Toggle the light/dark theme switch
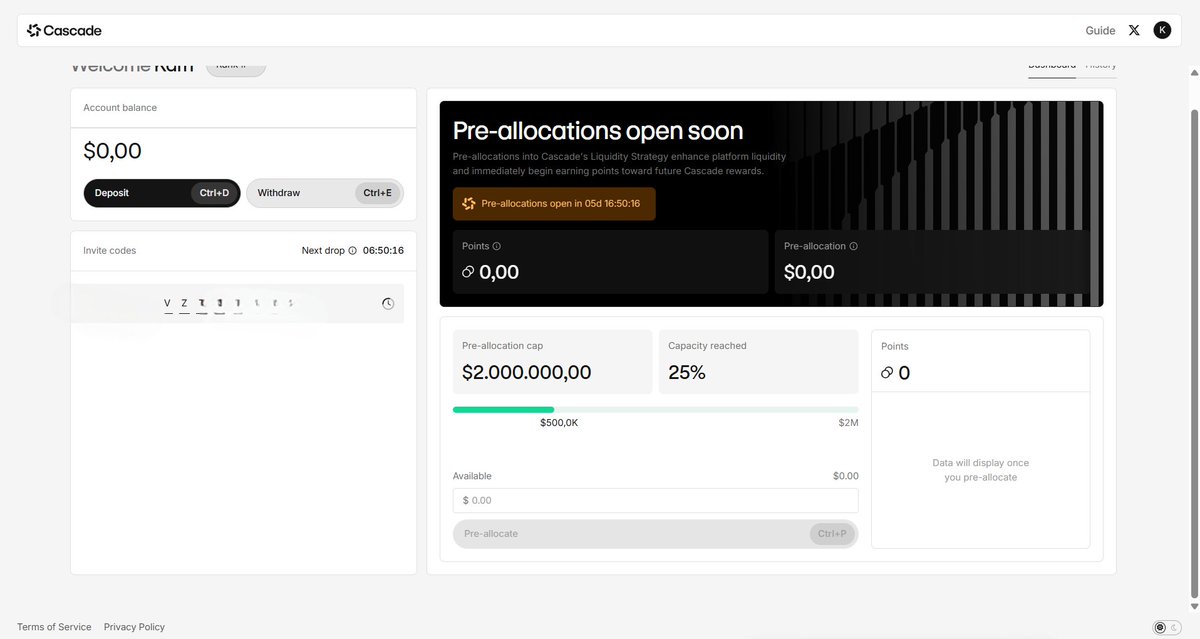The height and width of the screenshot is (639, 1200). pyautogui.click(x=1166, y=628)
